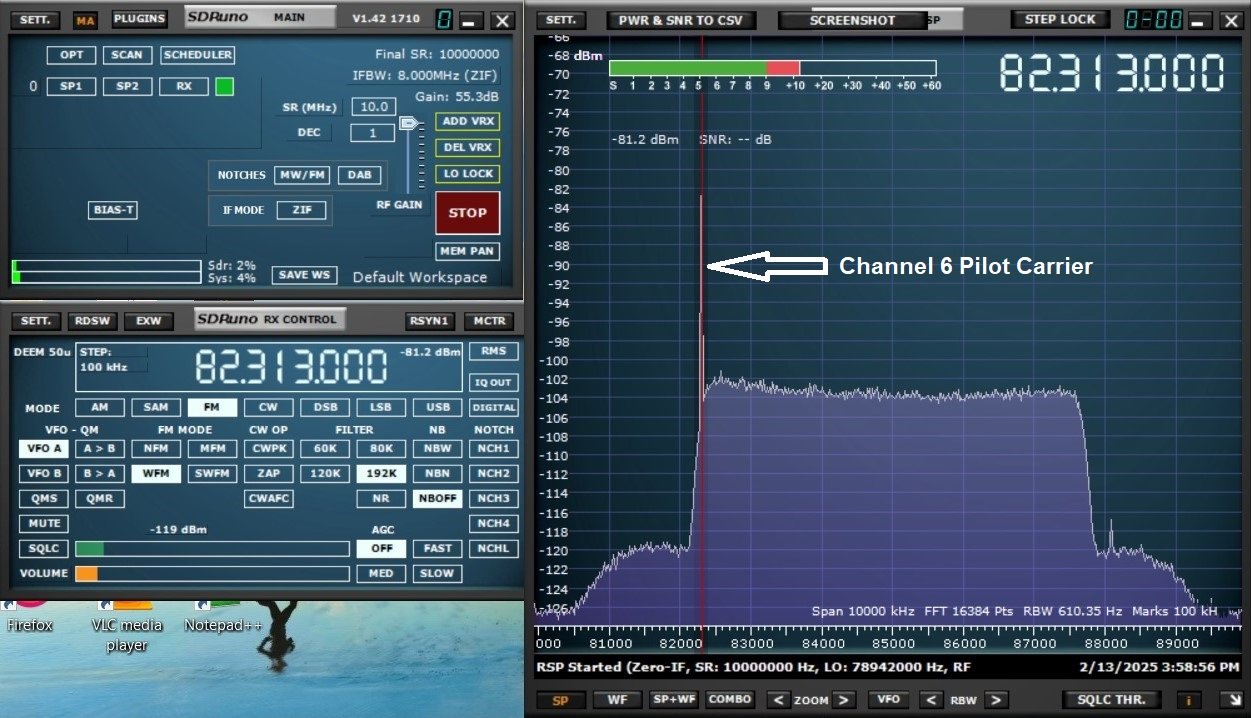Viewport: 1251px width, 718px height.
Task: Click the orange info 'i' icon
Action: click(x=1189, y=700)
